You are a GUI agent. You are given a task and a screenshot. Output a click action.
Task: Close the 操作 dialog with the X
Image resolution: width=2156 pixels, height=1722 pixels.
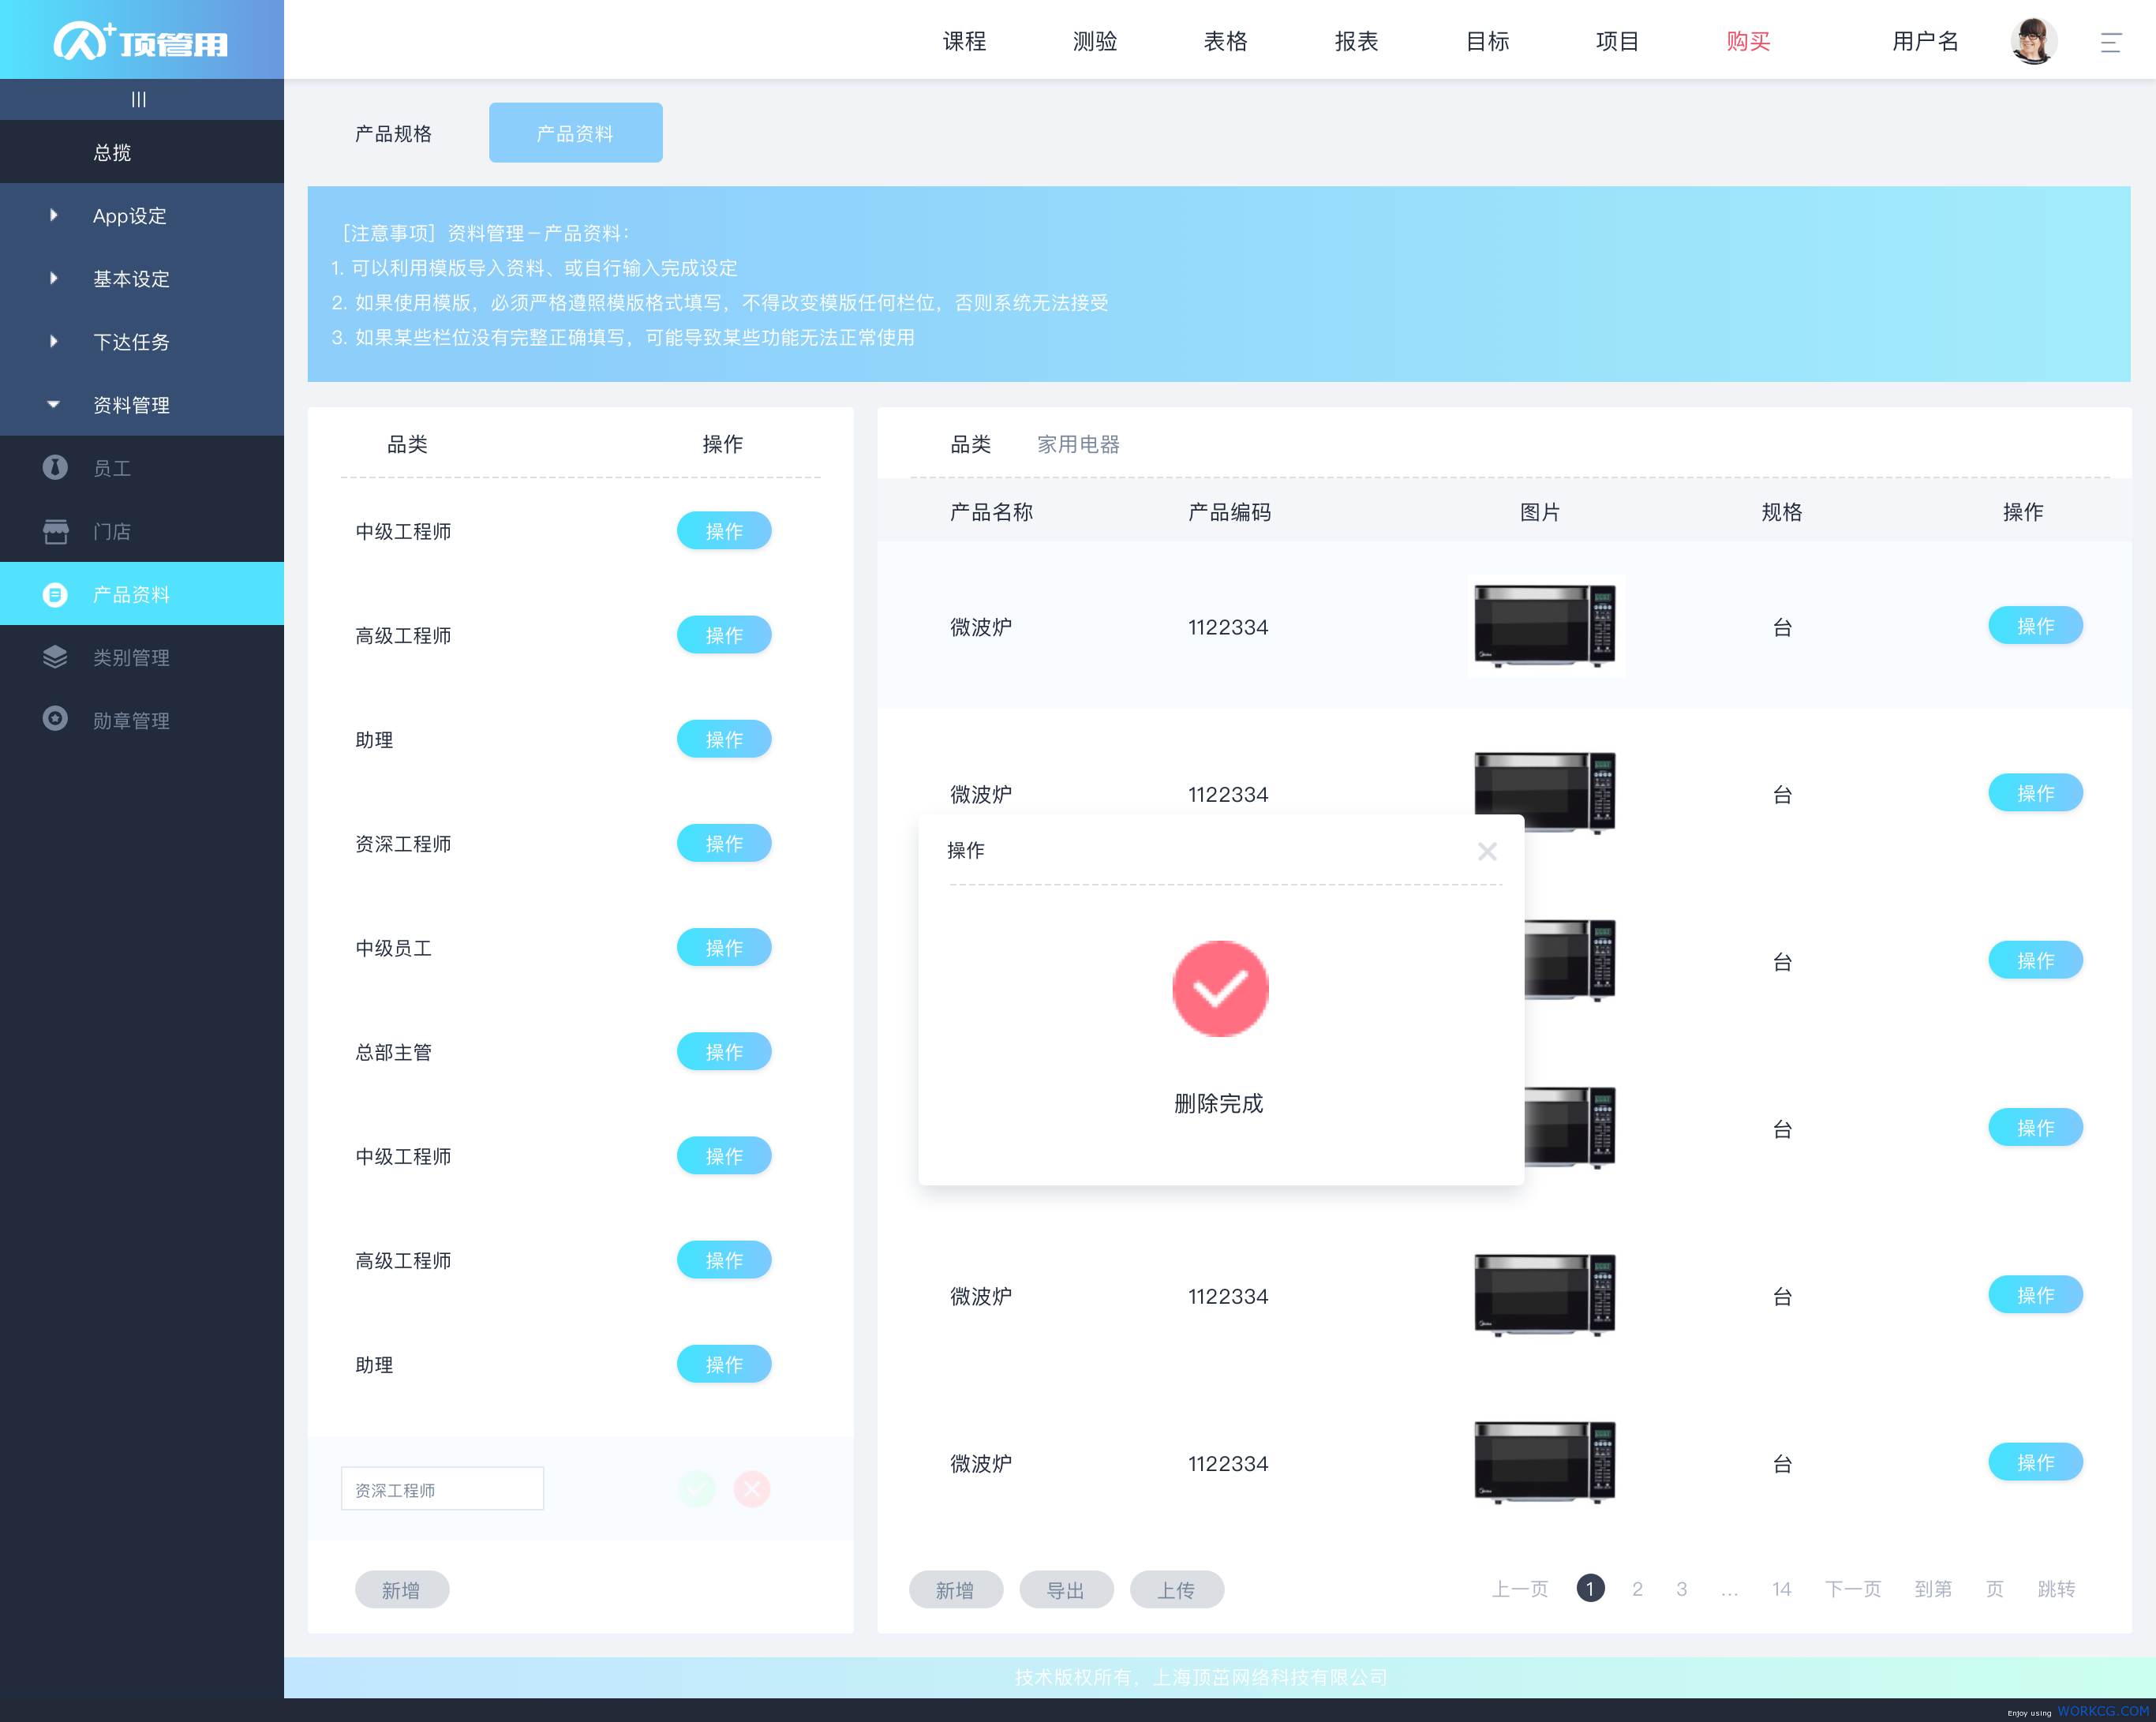pos(1487,851)
